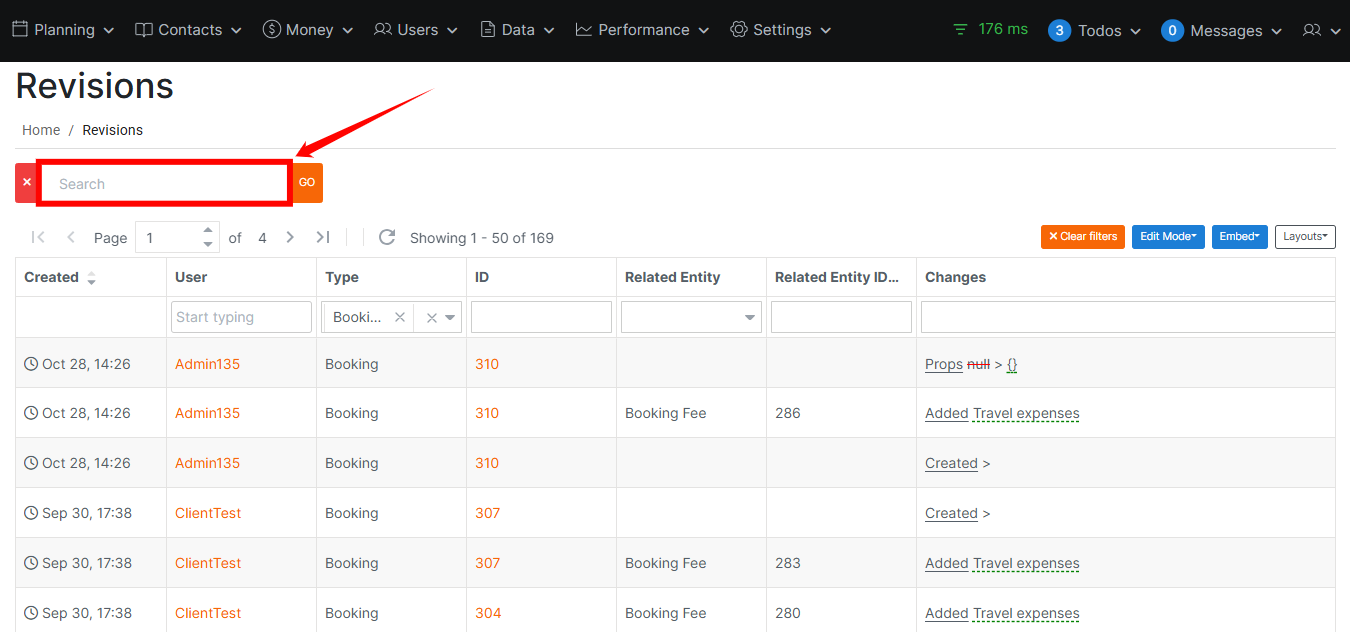Increment the page number stepper
1350x632 pixels.
pos(208,230)
